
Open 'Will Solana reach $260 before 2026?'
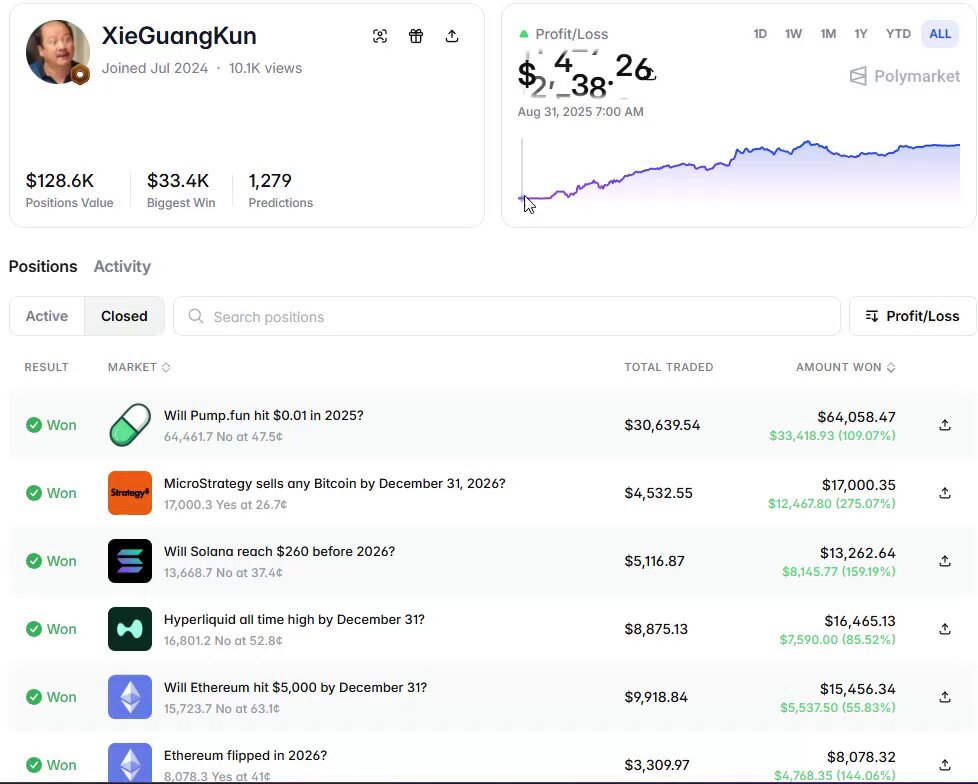[279, 551]
